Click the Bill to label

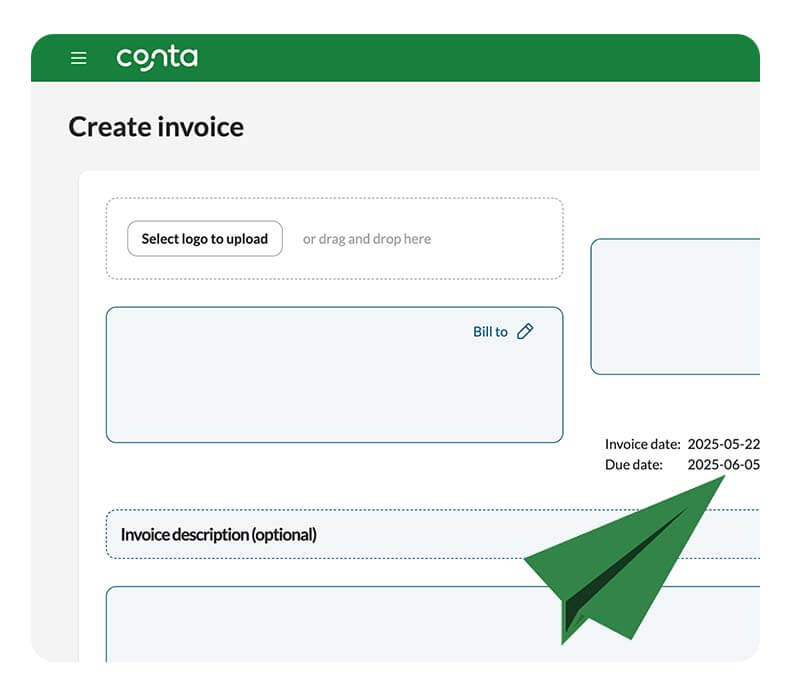tap(489, 332)
